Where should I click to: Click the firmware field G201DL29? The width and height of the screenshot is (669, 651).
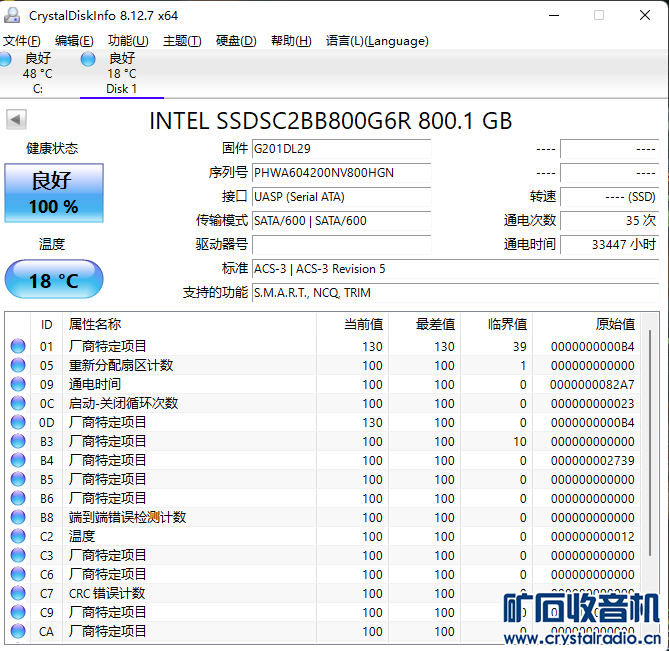341,149
